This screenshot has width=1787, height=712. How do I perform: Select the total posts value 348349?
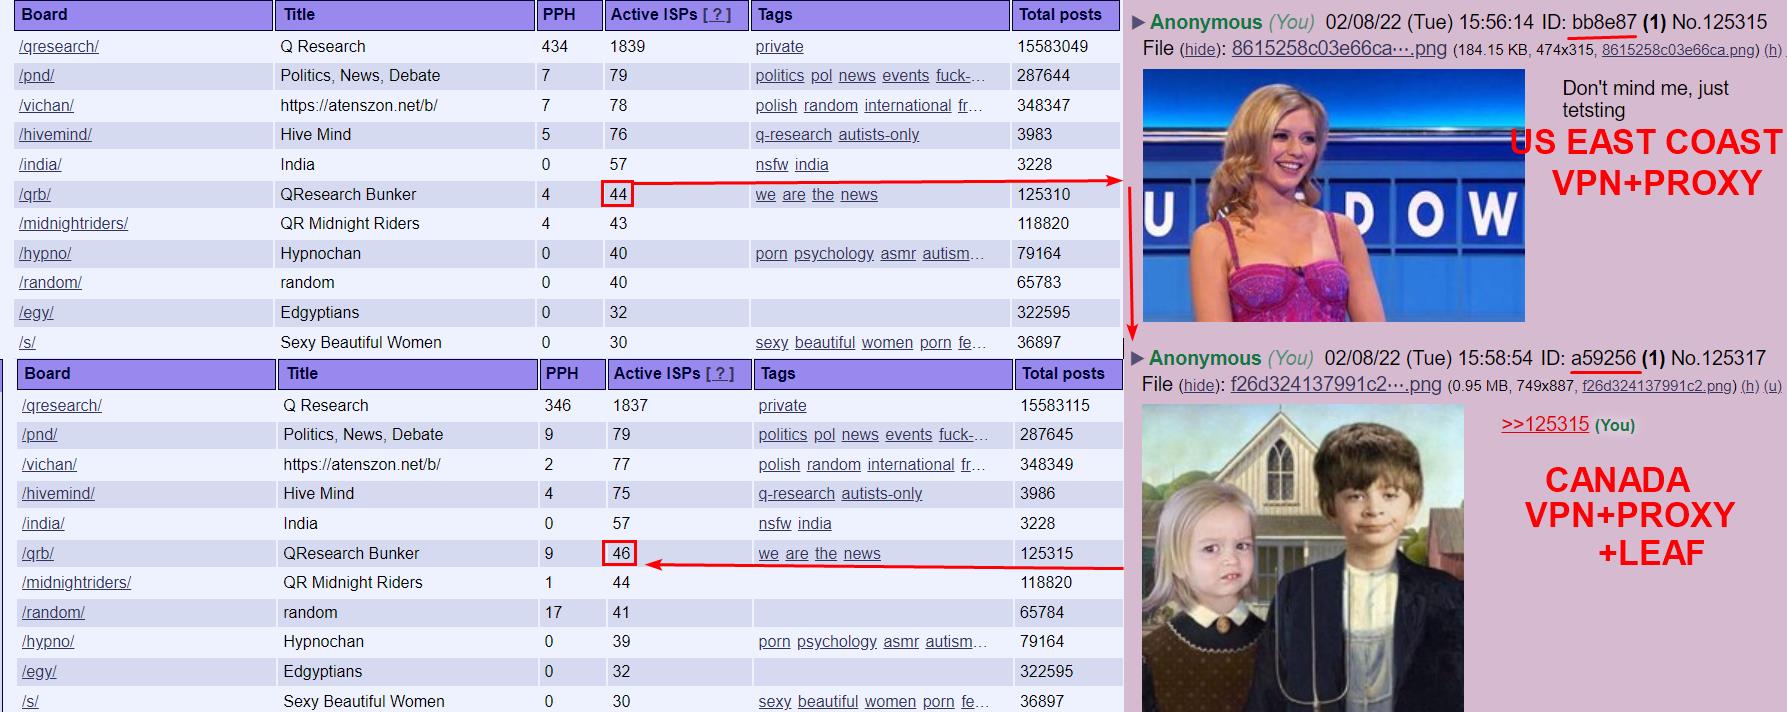[x=1047, y=465]
